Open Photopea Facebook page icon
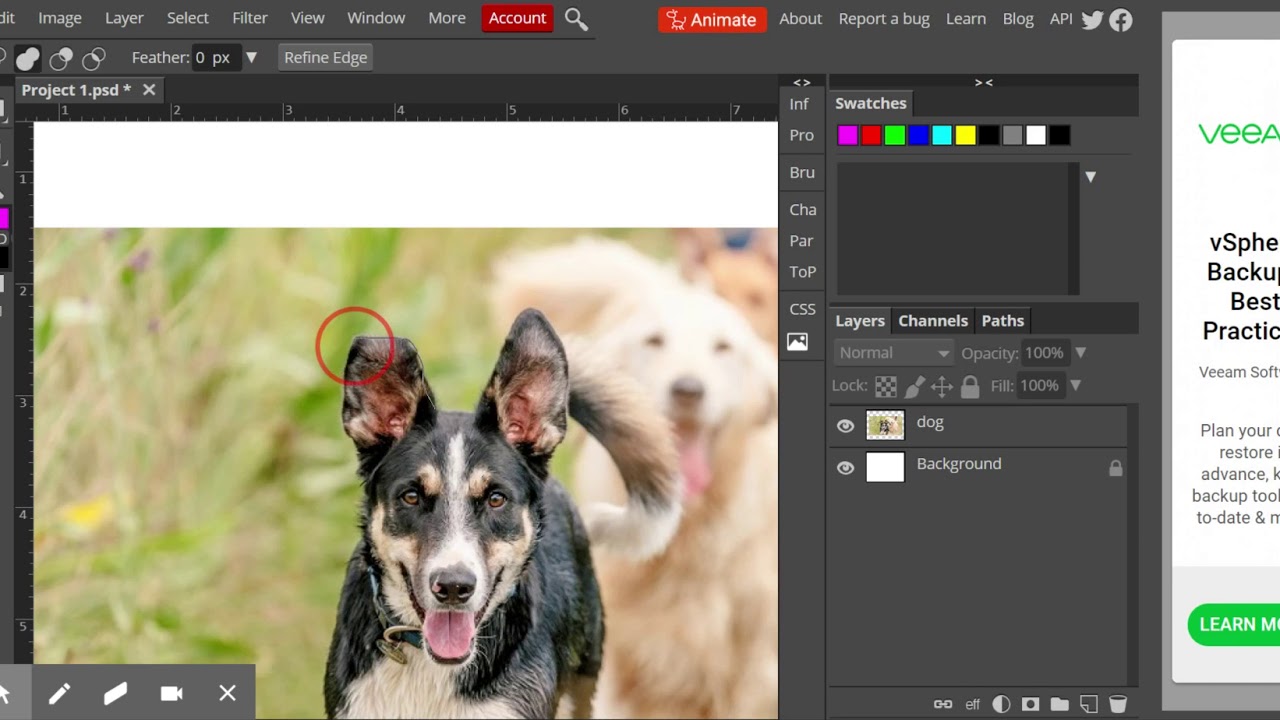The height and width of the screenshot is (720, 1280). tap(1121, 19)
